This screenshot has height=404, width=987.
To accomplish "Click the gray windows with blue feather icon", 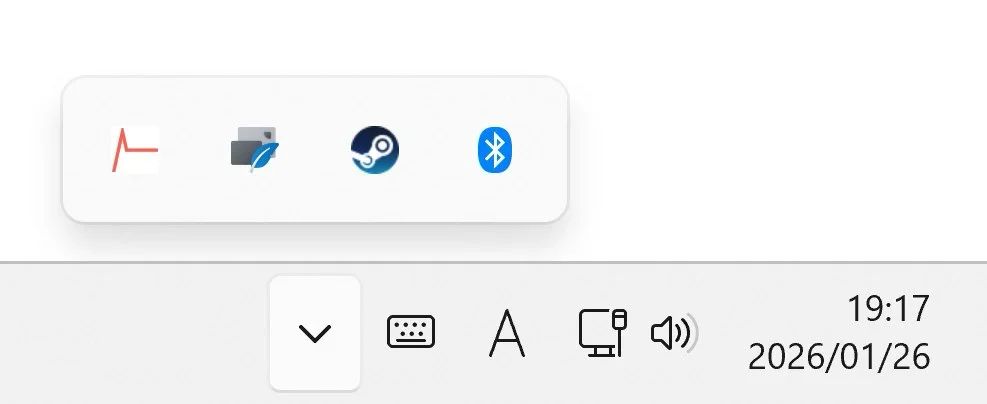I will (254, 150).
